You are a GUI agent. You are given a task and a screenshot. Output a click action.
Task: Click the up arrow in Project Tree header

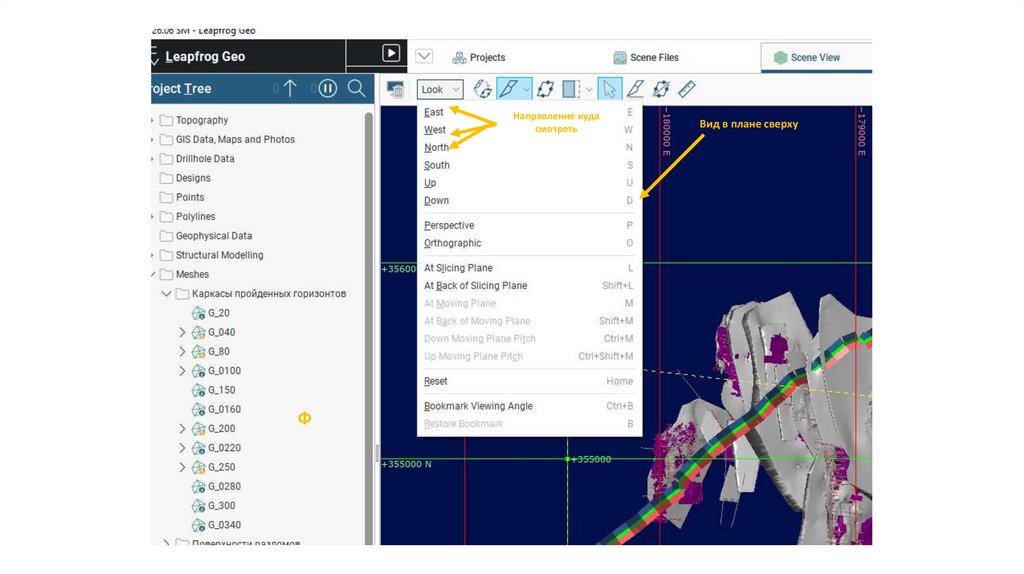(290, 88)
